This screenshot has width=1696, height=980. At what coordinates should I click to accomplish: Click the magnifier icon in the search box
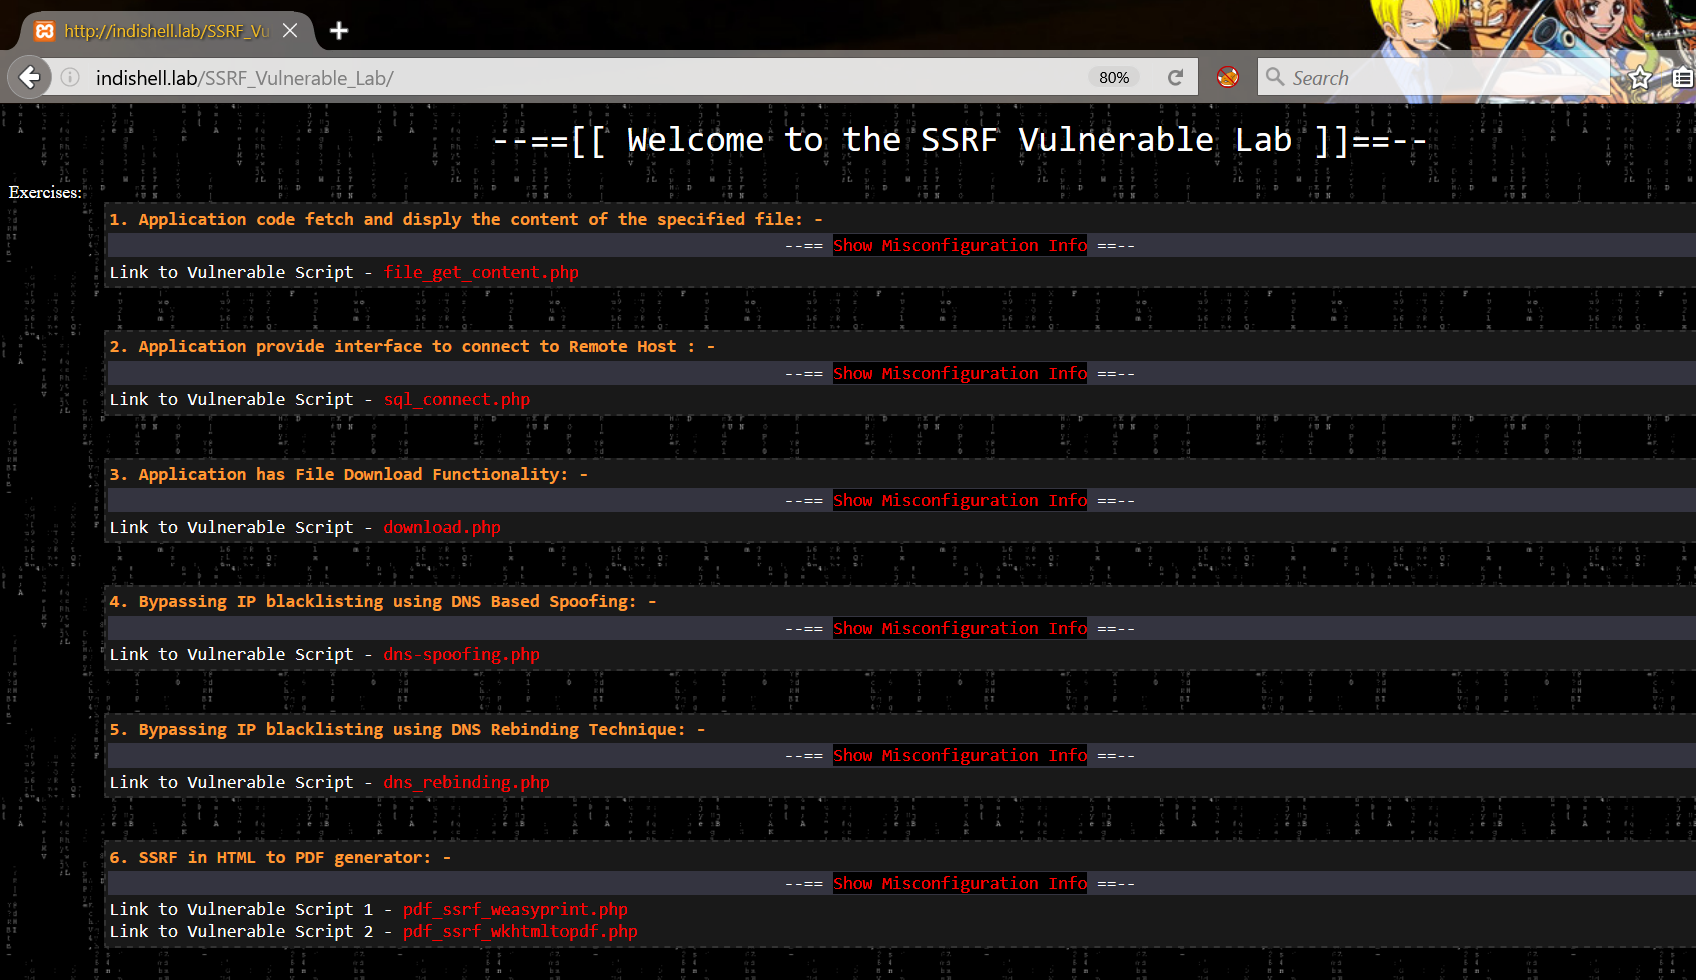[x=1275, y=77]
